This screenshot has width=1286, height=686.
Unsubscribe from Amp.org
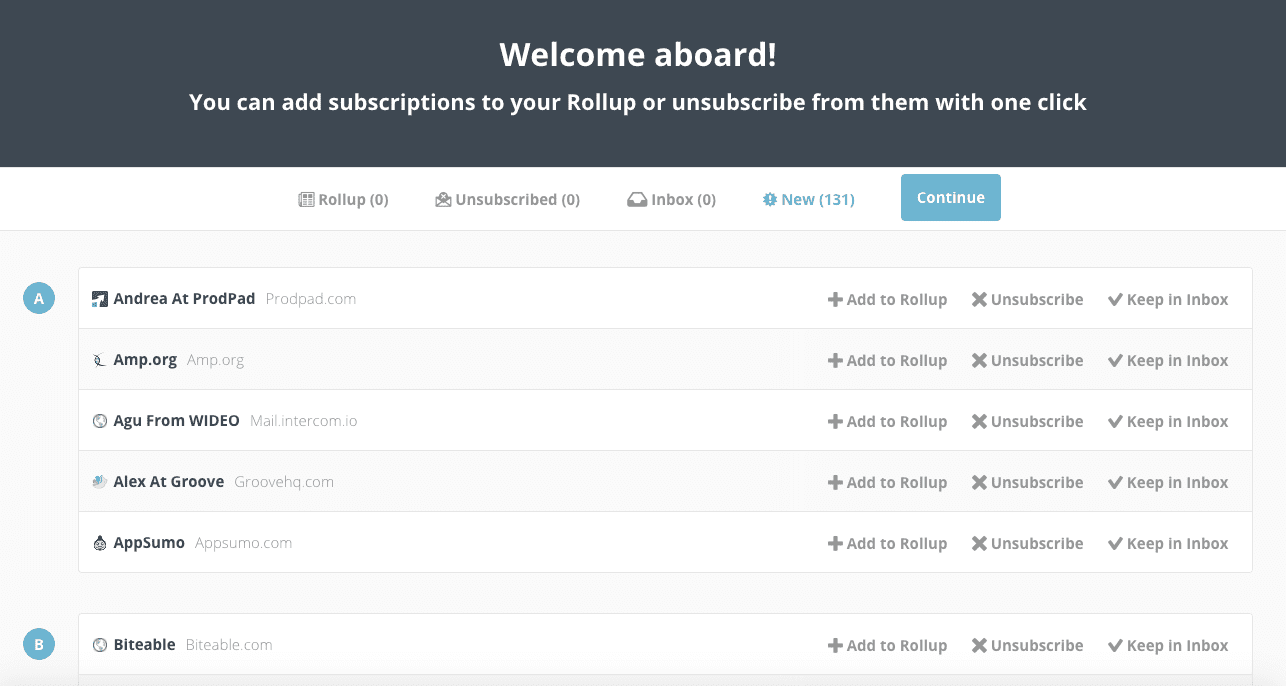pyautogui.click(x=1027, y=360)
